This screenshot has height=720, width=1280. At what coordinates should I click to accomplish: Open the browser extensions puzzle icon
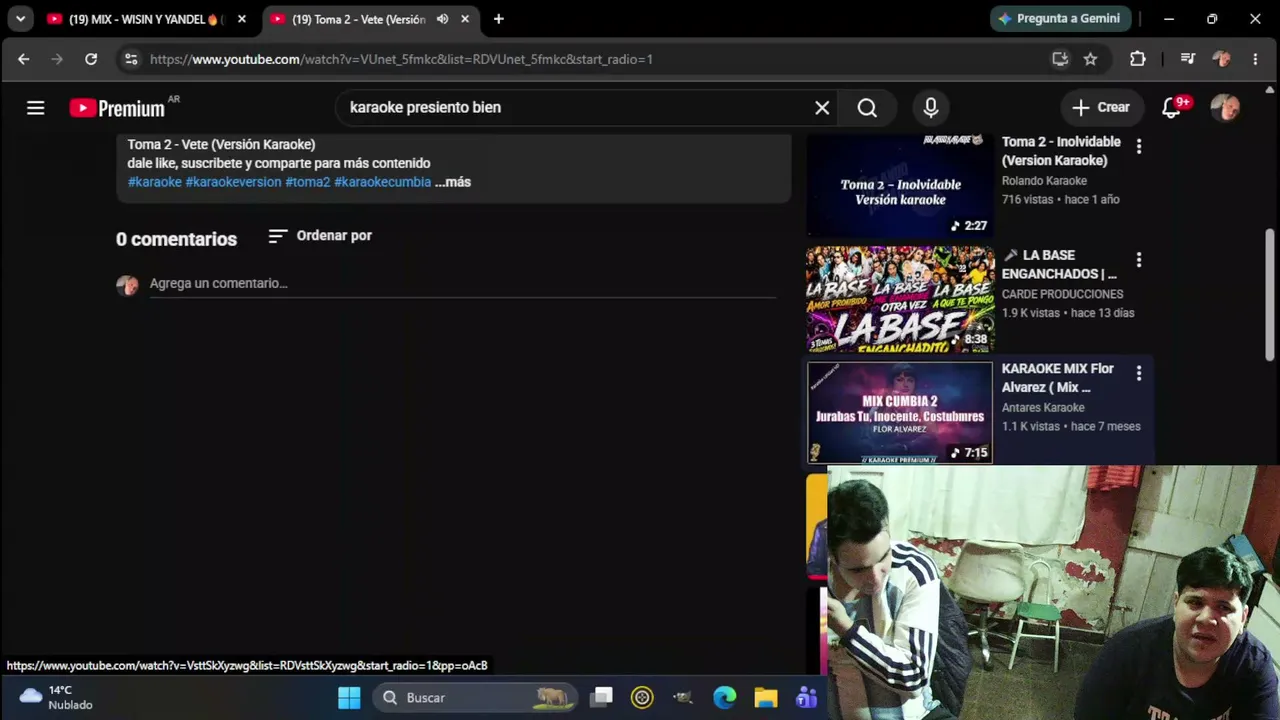click(1138, 59)
